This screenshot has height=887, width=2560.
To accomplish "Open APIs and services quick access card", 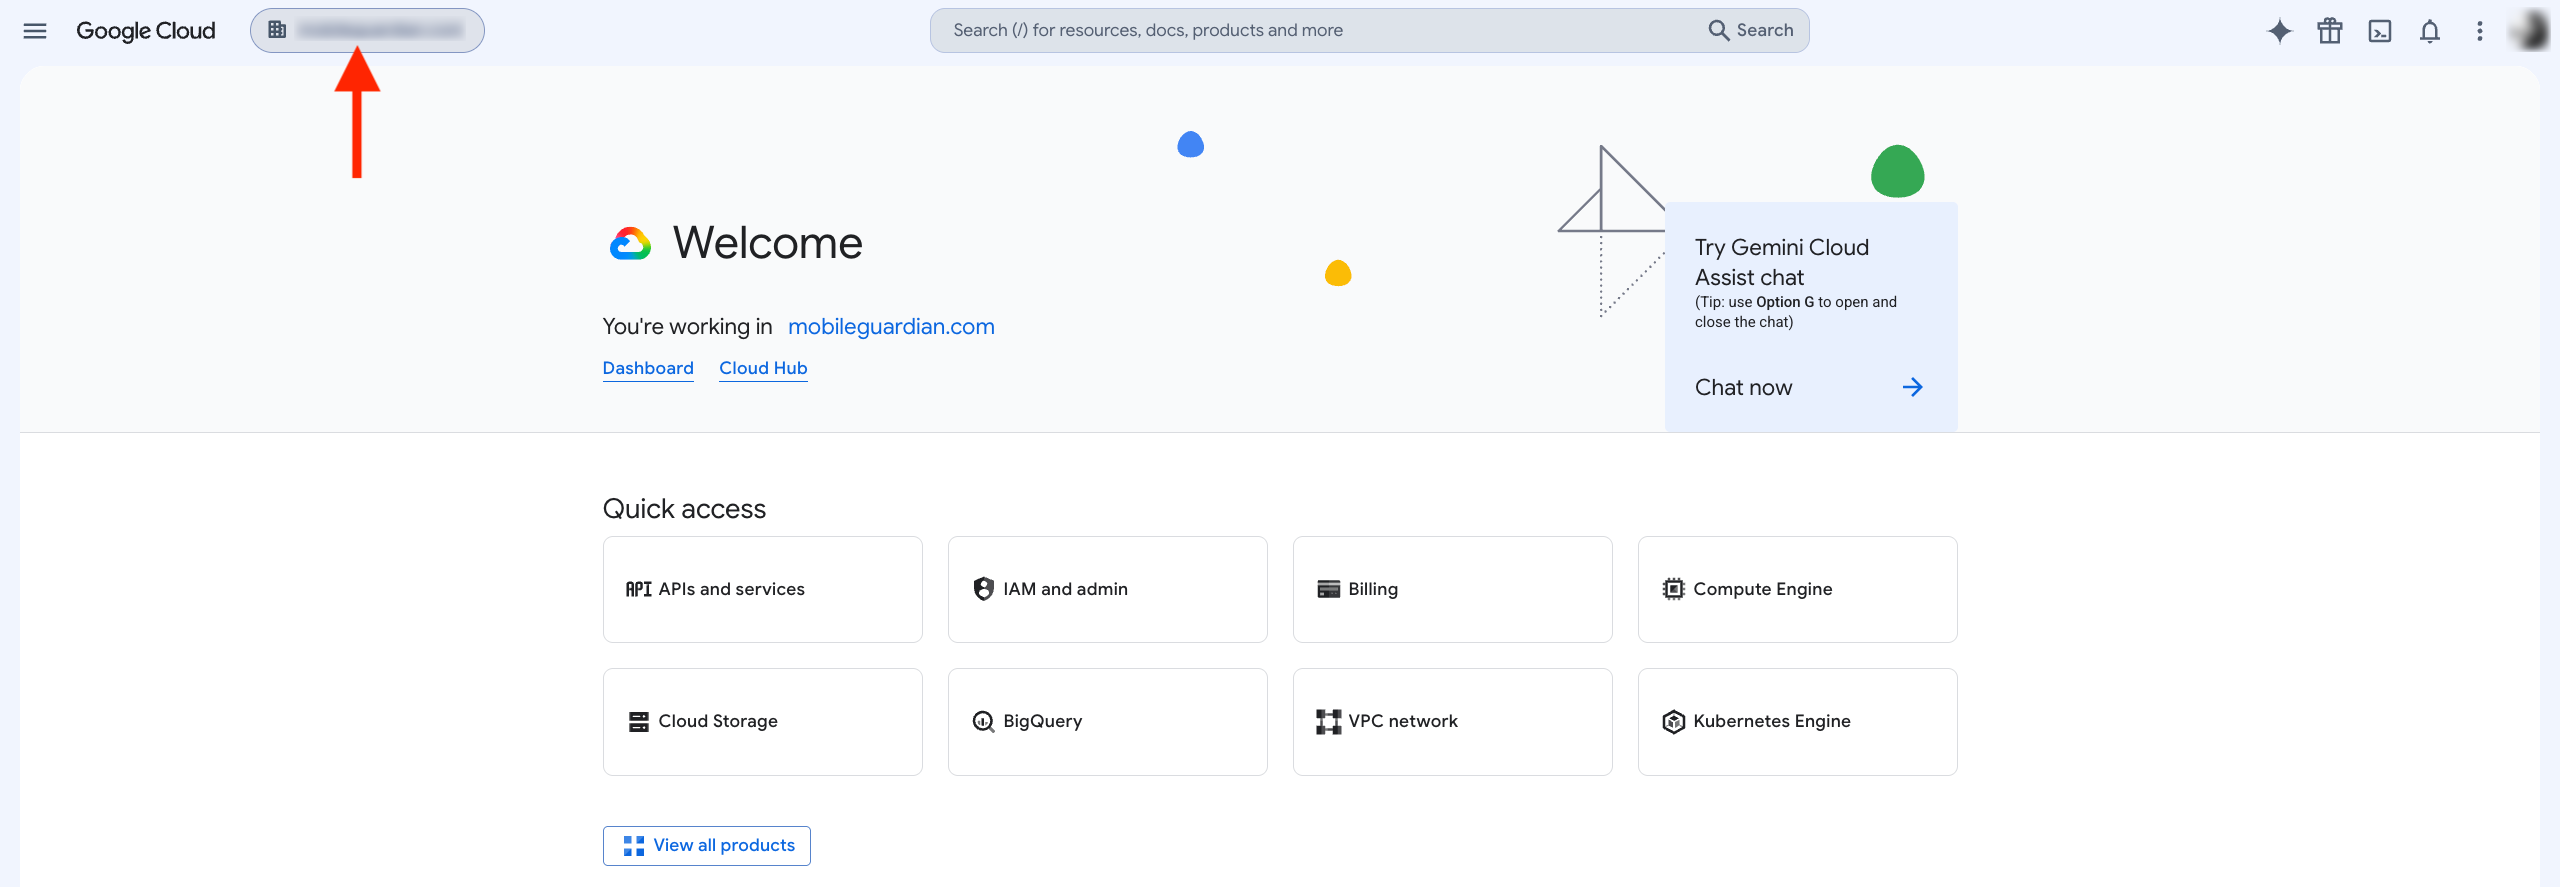I will [x=763, y=589].
